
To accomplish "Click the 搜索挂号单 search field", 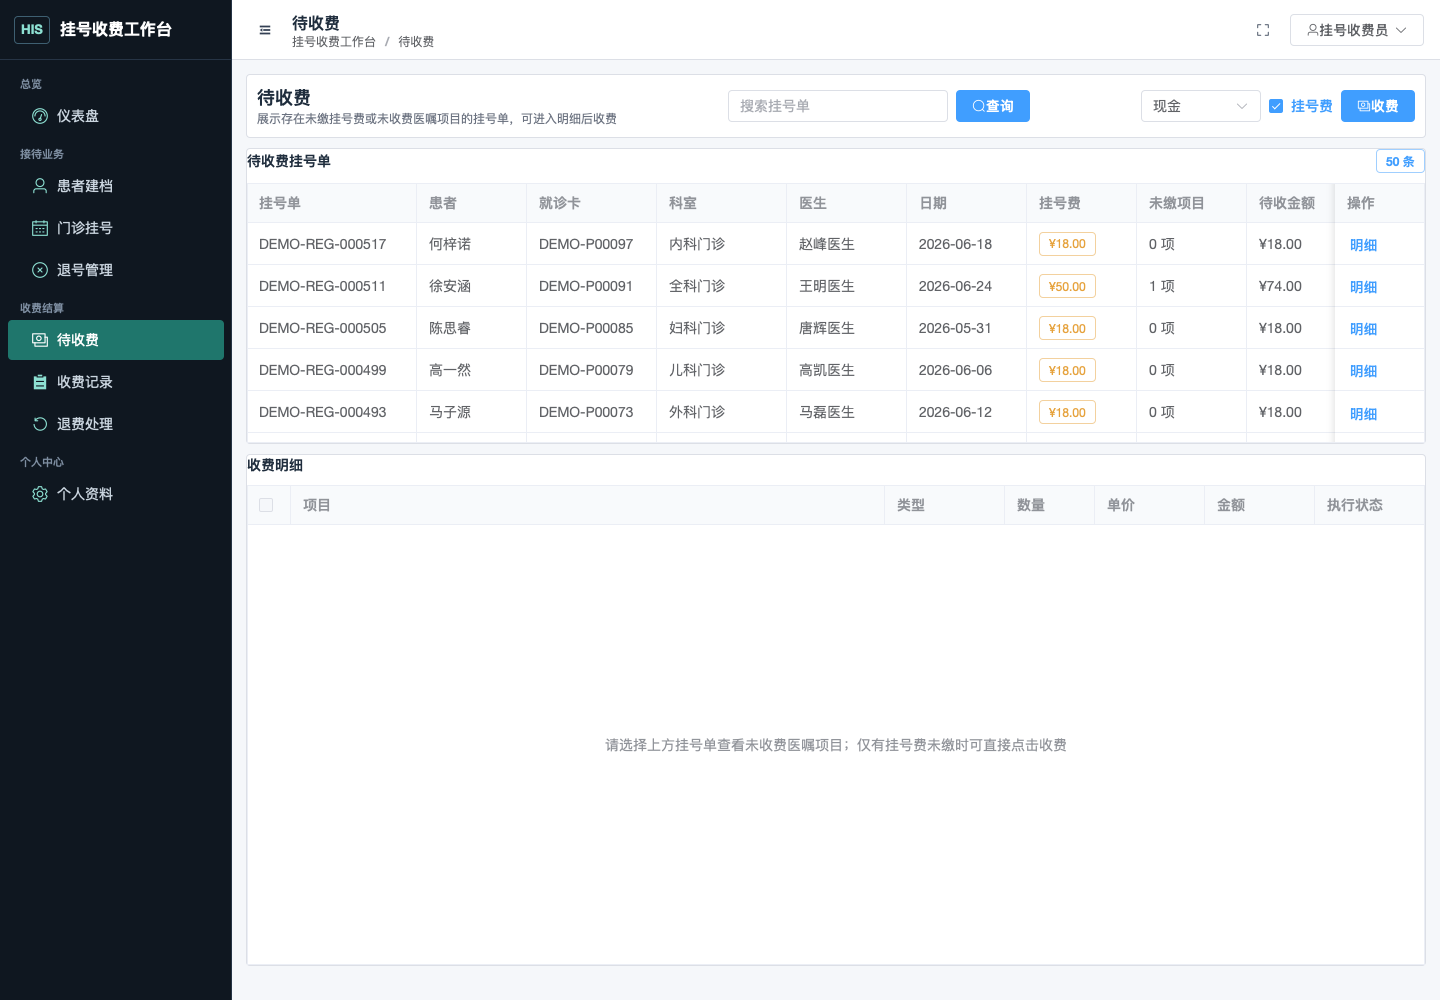I will (x=838, y=106).
